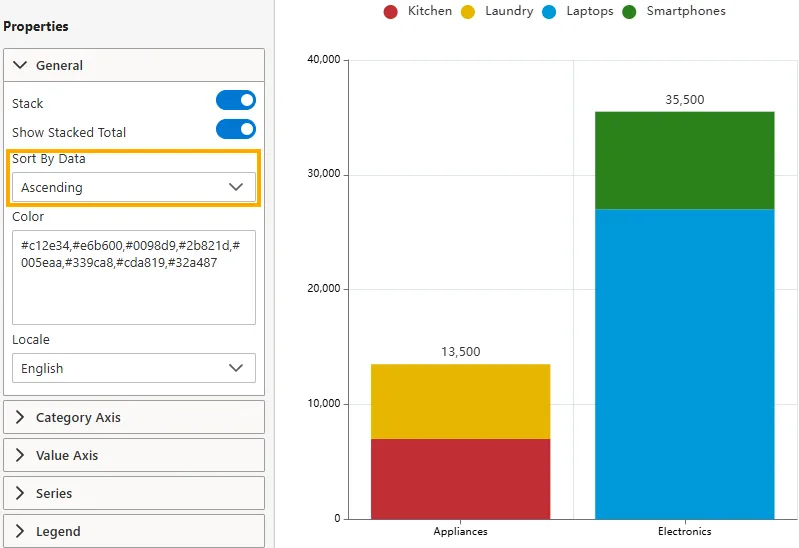
Task: Collapse the General section
Action: [x=134, y=65]
